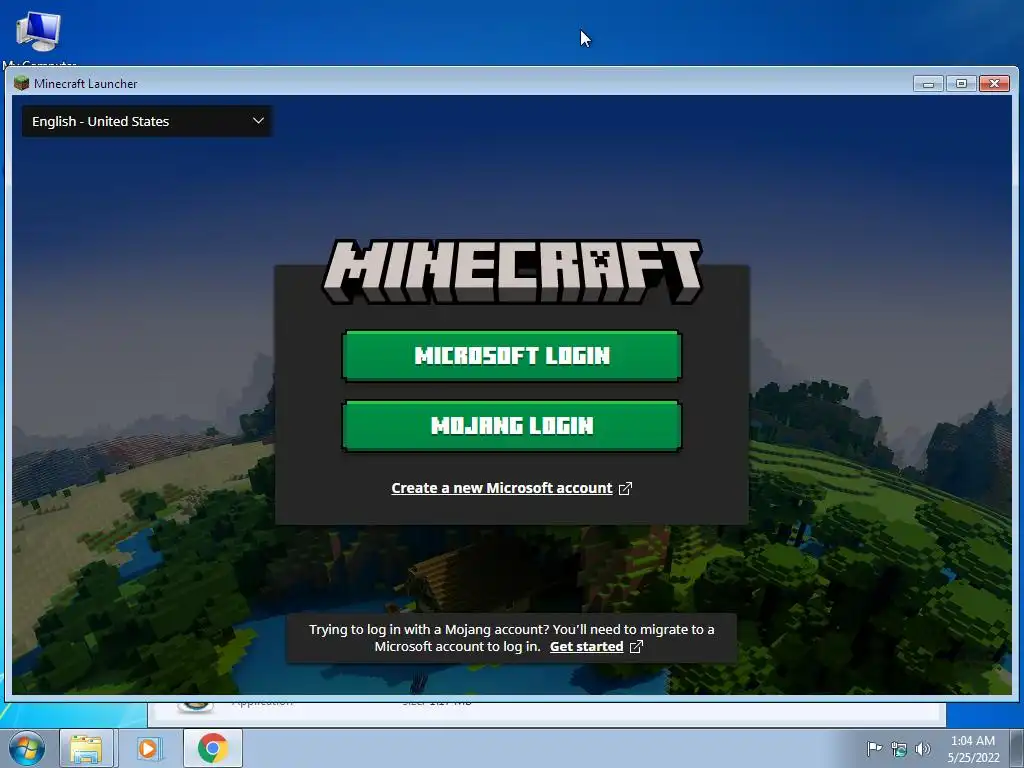Click the Show desktop strip on taskbar

coord(1017,748)
